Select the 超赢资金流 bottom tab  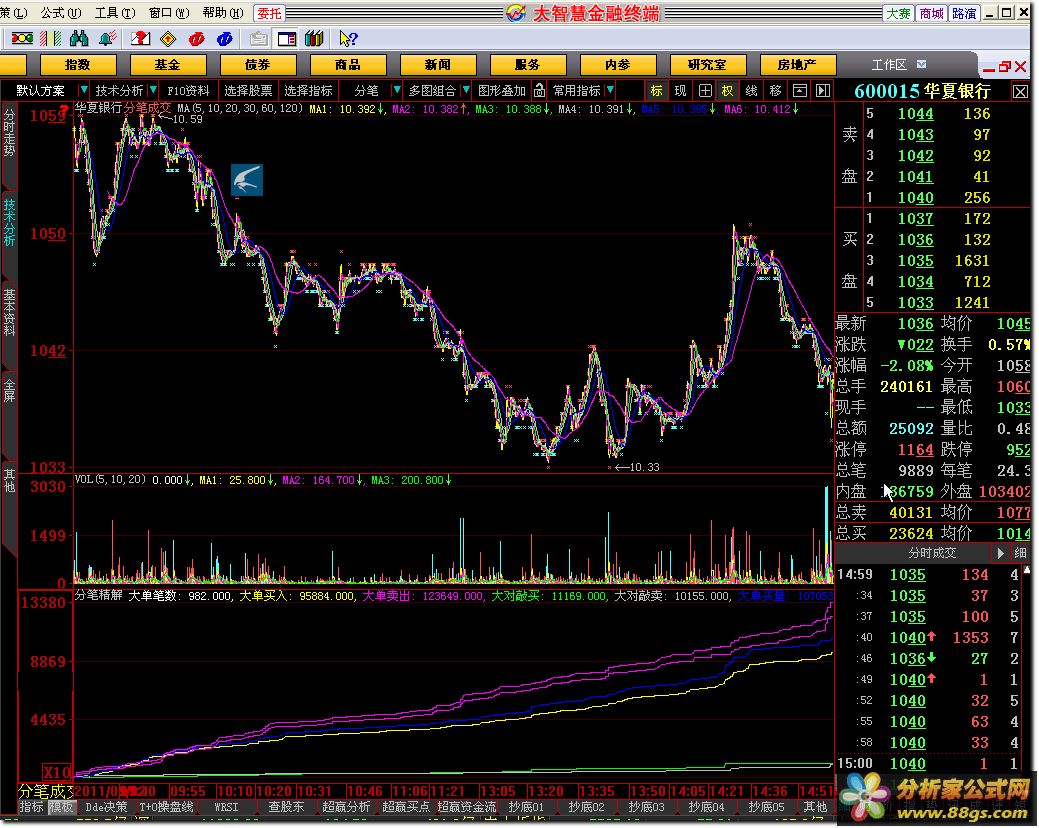(x=466, y=807)
